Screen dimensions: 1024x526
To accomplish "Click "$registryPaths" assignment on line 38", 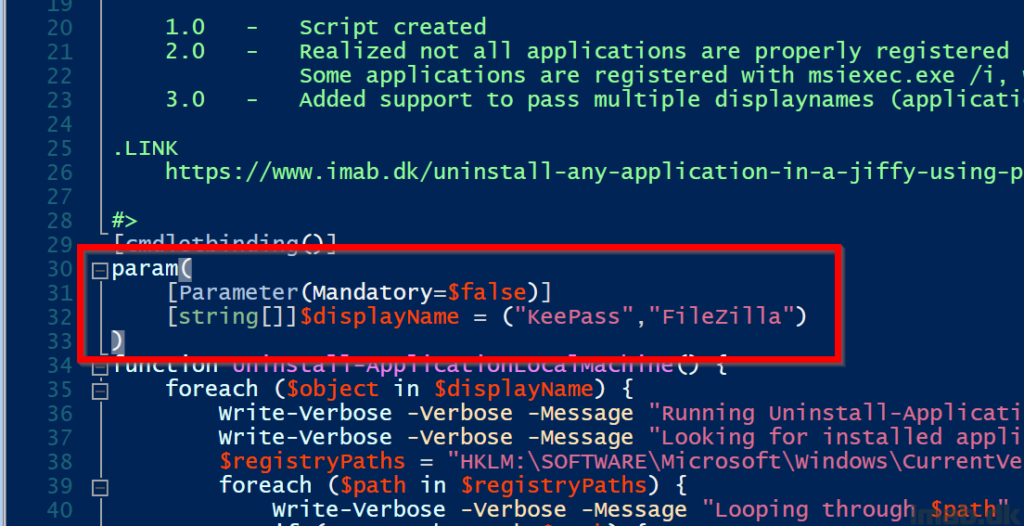I will [x=312, y=461].
